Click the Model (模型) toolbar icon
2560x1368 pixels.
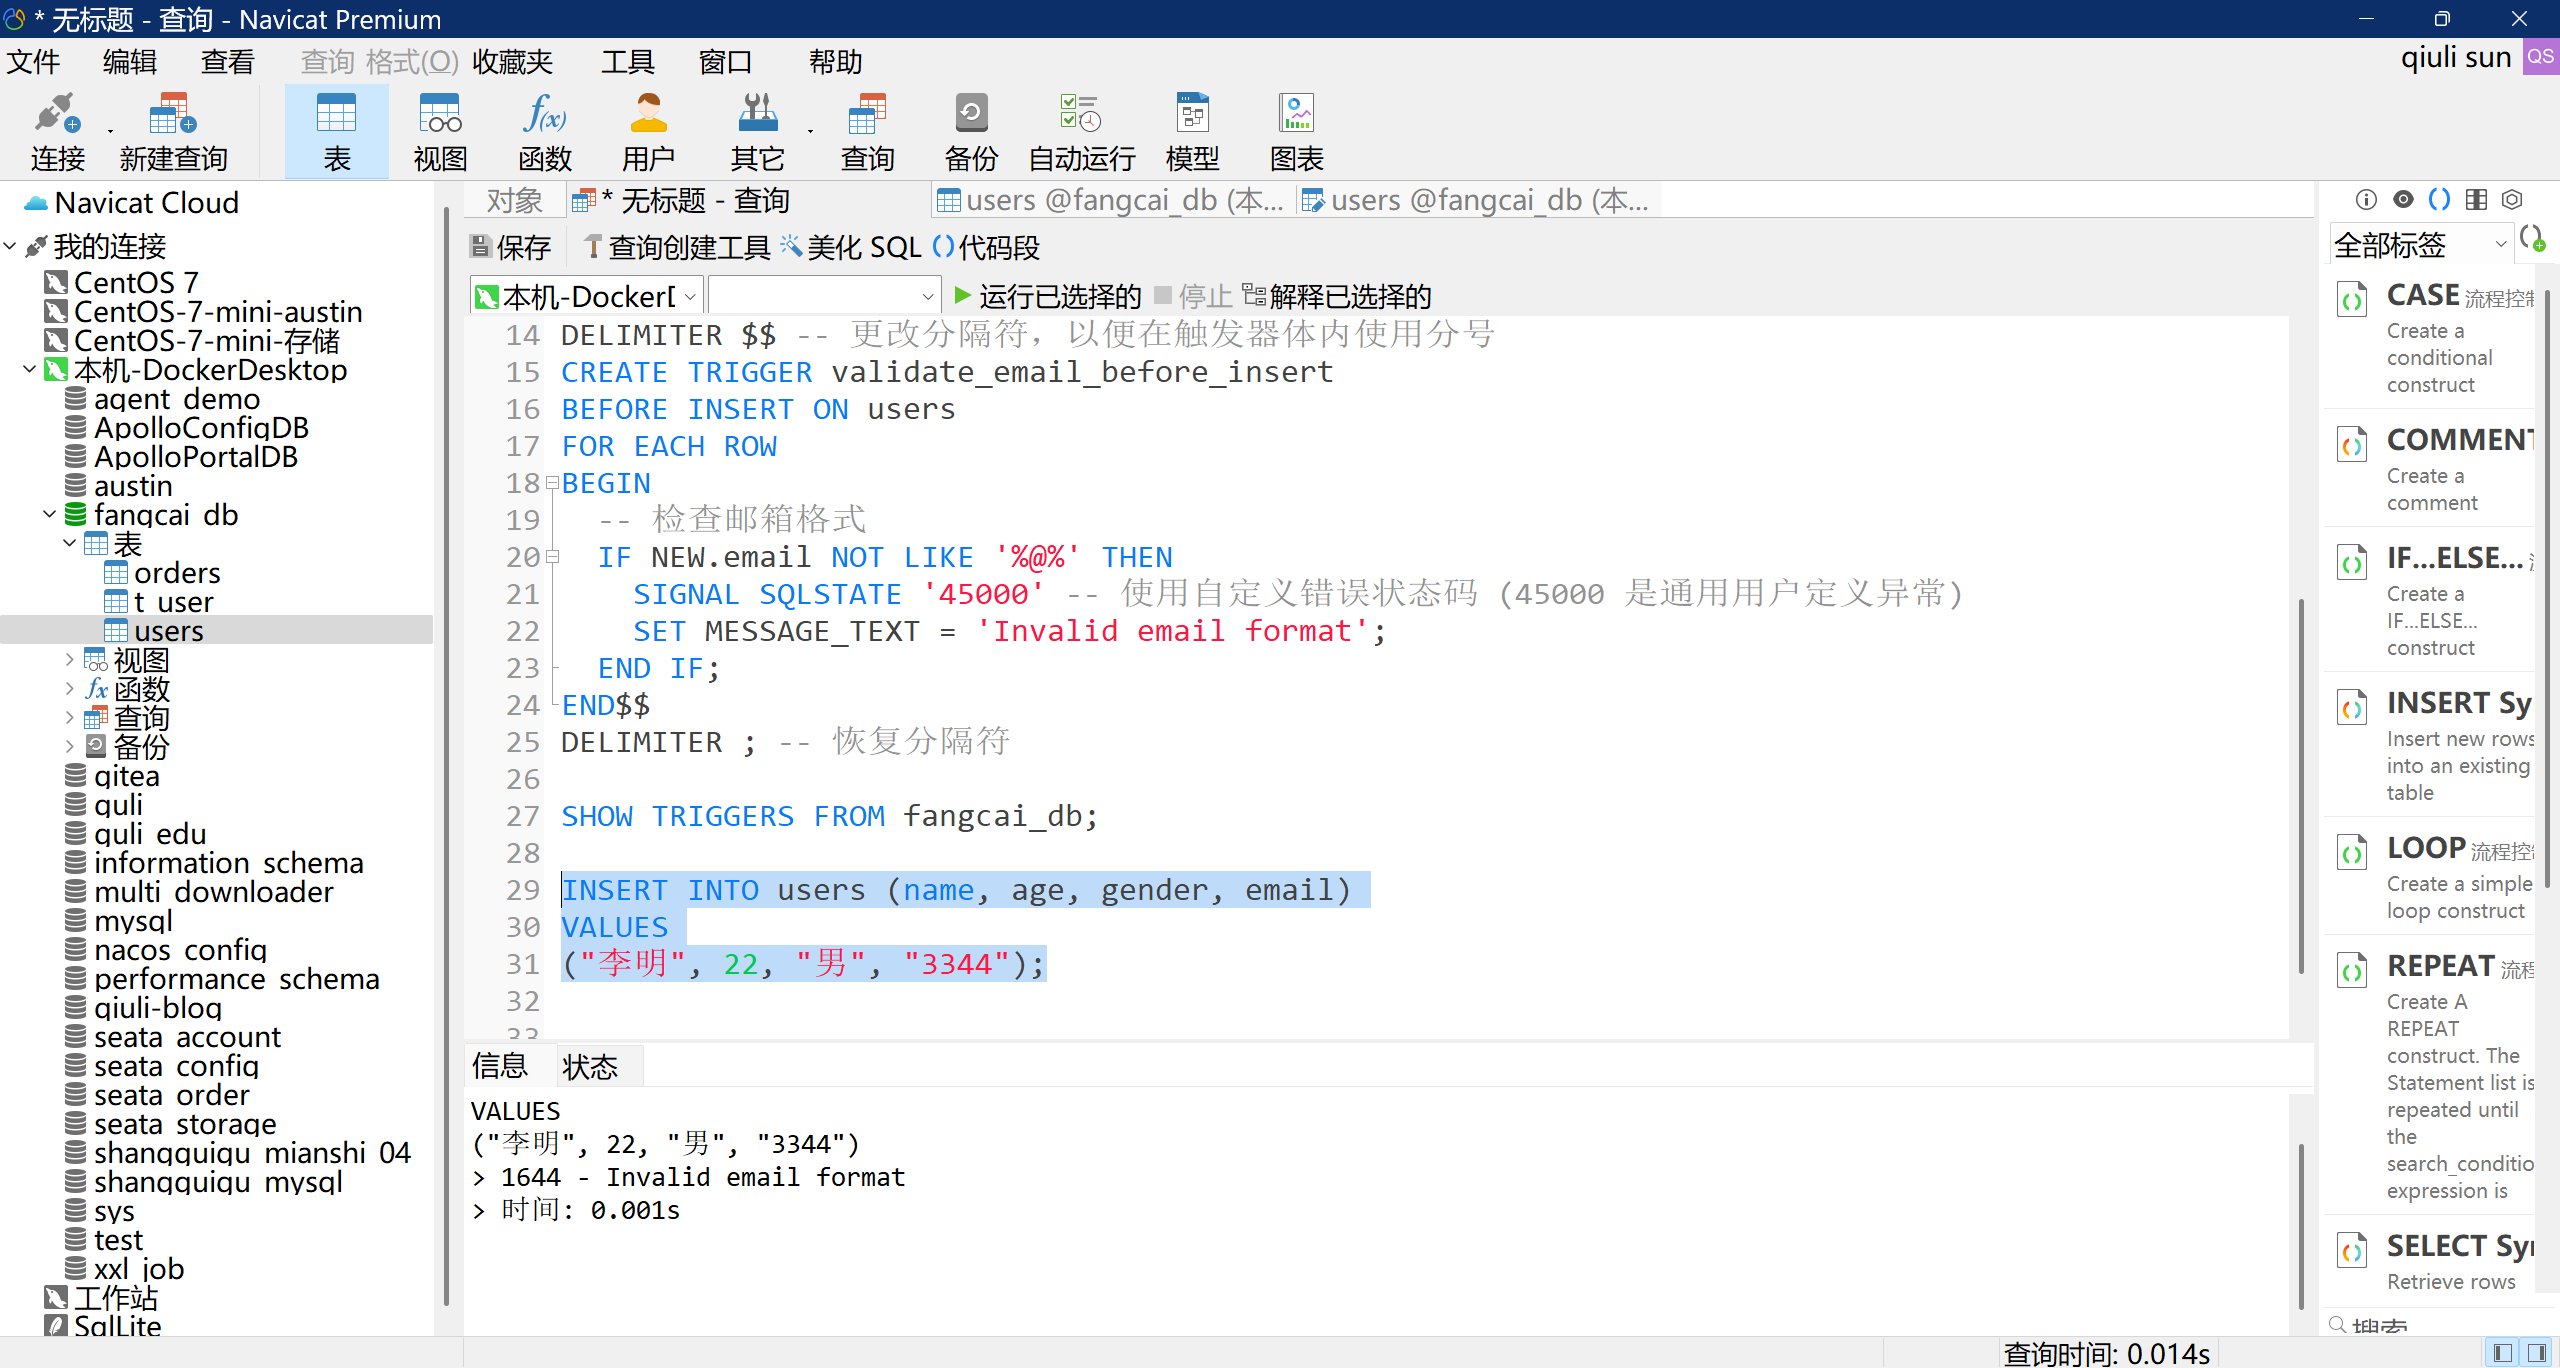point(1192,132)
